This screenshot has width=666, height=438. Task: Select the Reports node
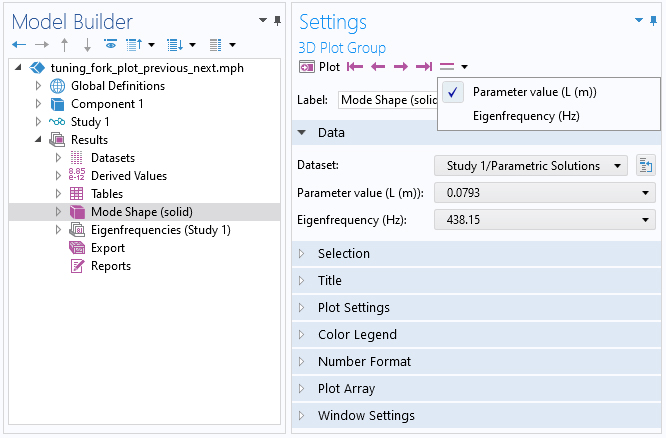coord(111,266)
